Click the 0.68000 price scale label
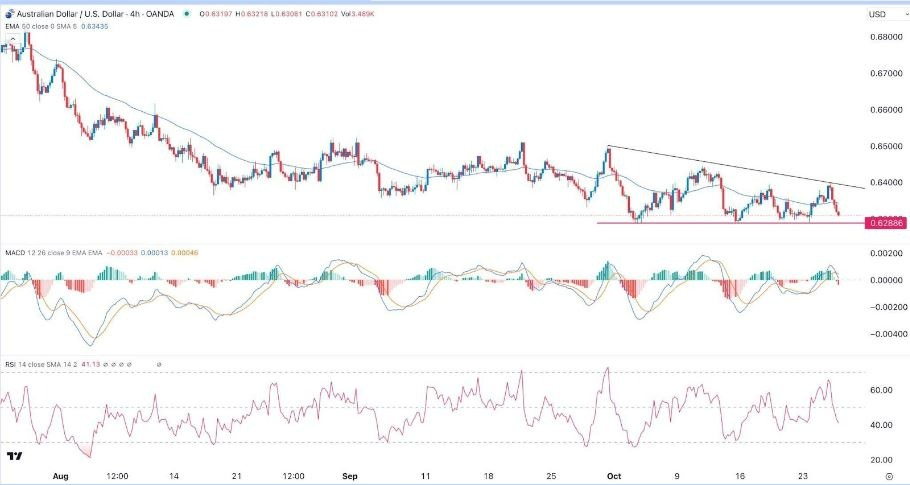Image resolution: width=910 pixels, height=485 pixels. coord(887,37)
